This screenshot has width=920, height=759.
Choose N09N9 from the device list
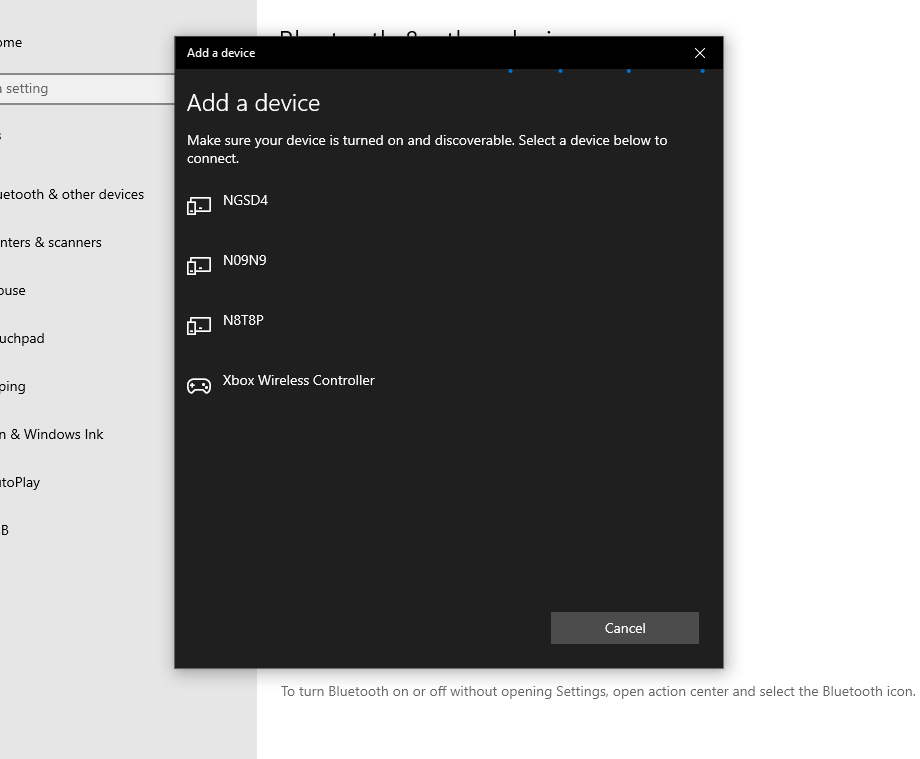[x=244, y=260]
